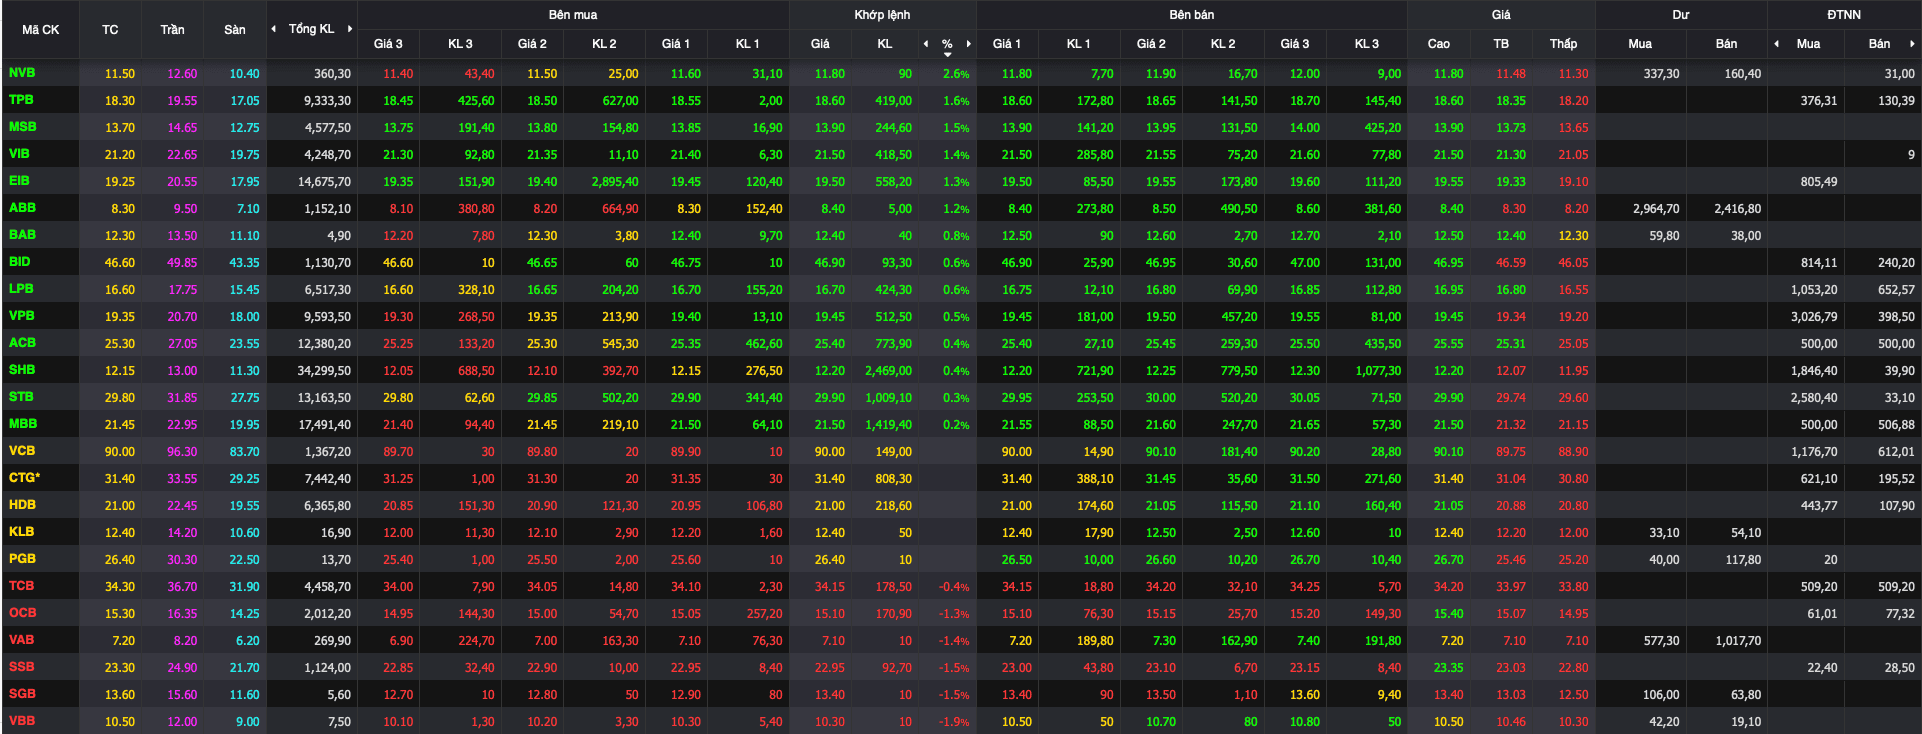The image size is (1922, 734).
Task: Open the SGB stock ticker
Action: coord(22,694)
